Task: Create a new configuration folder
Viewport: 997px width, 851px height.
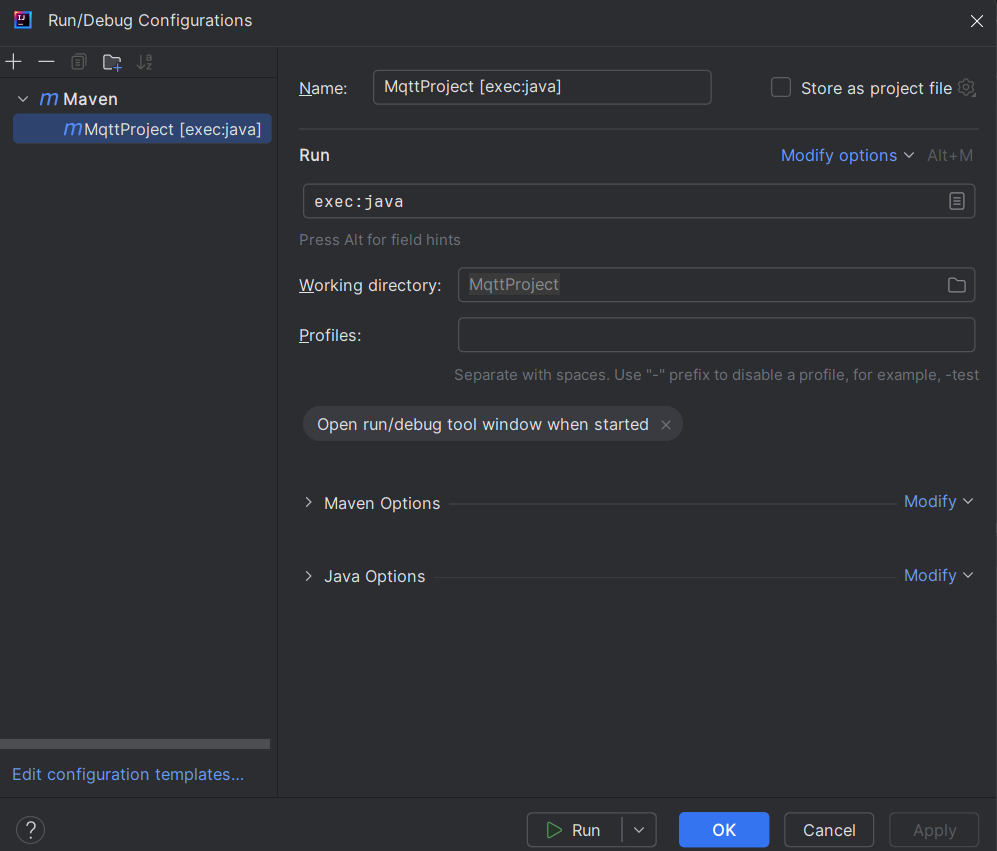Action: click(x=111, y=61)
